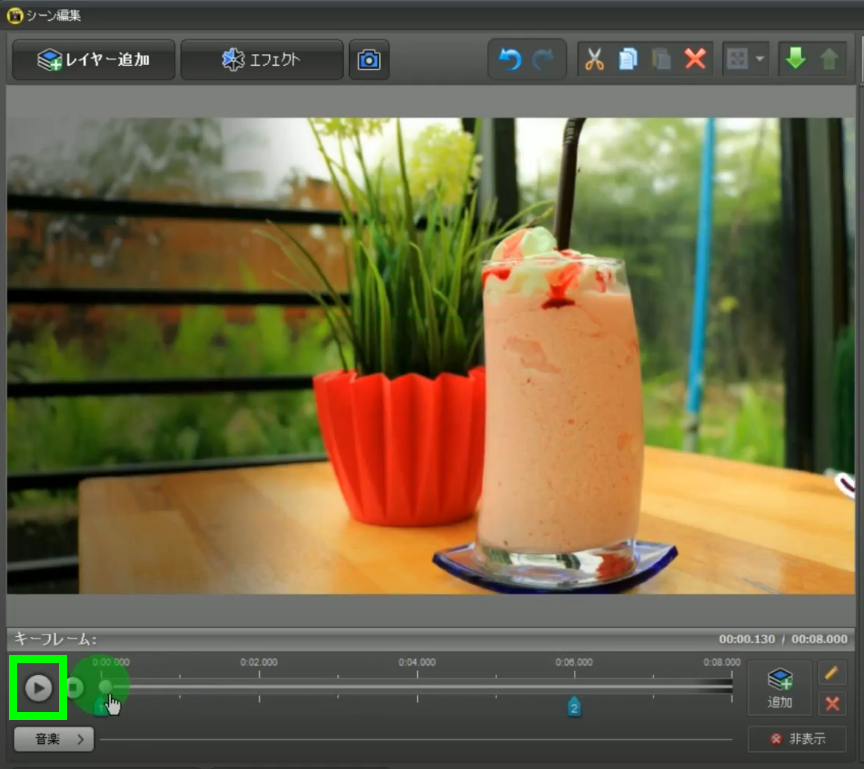Delete using the red X toolbar icon
Screen dimensions: 864x769
pyautogui.click(x=695, y=60)
